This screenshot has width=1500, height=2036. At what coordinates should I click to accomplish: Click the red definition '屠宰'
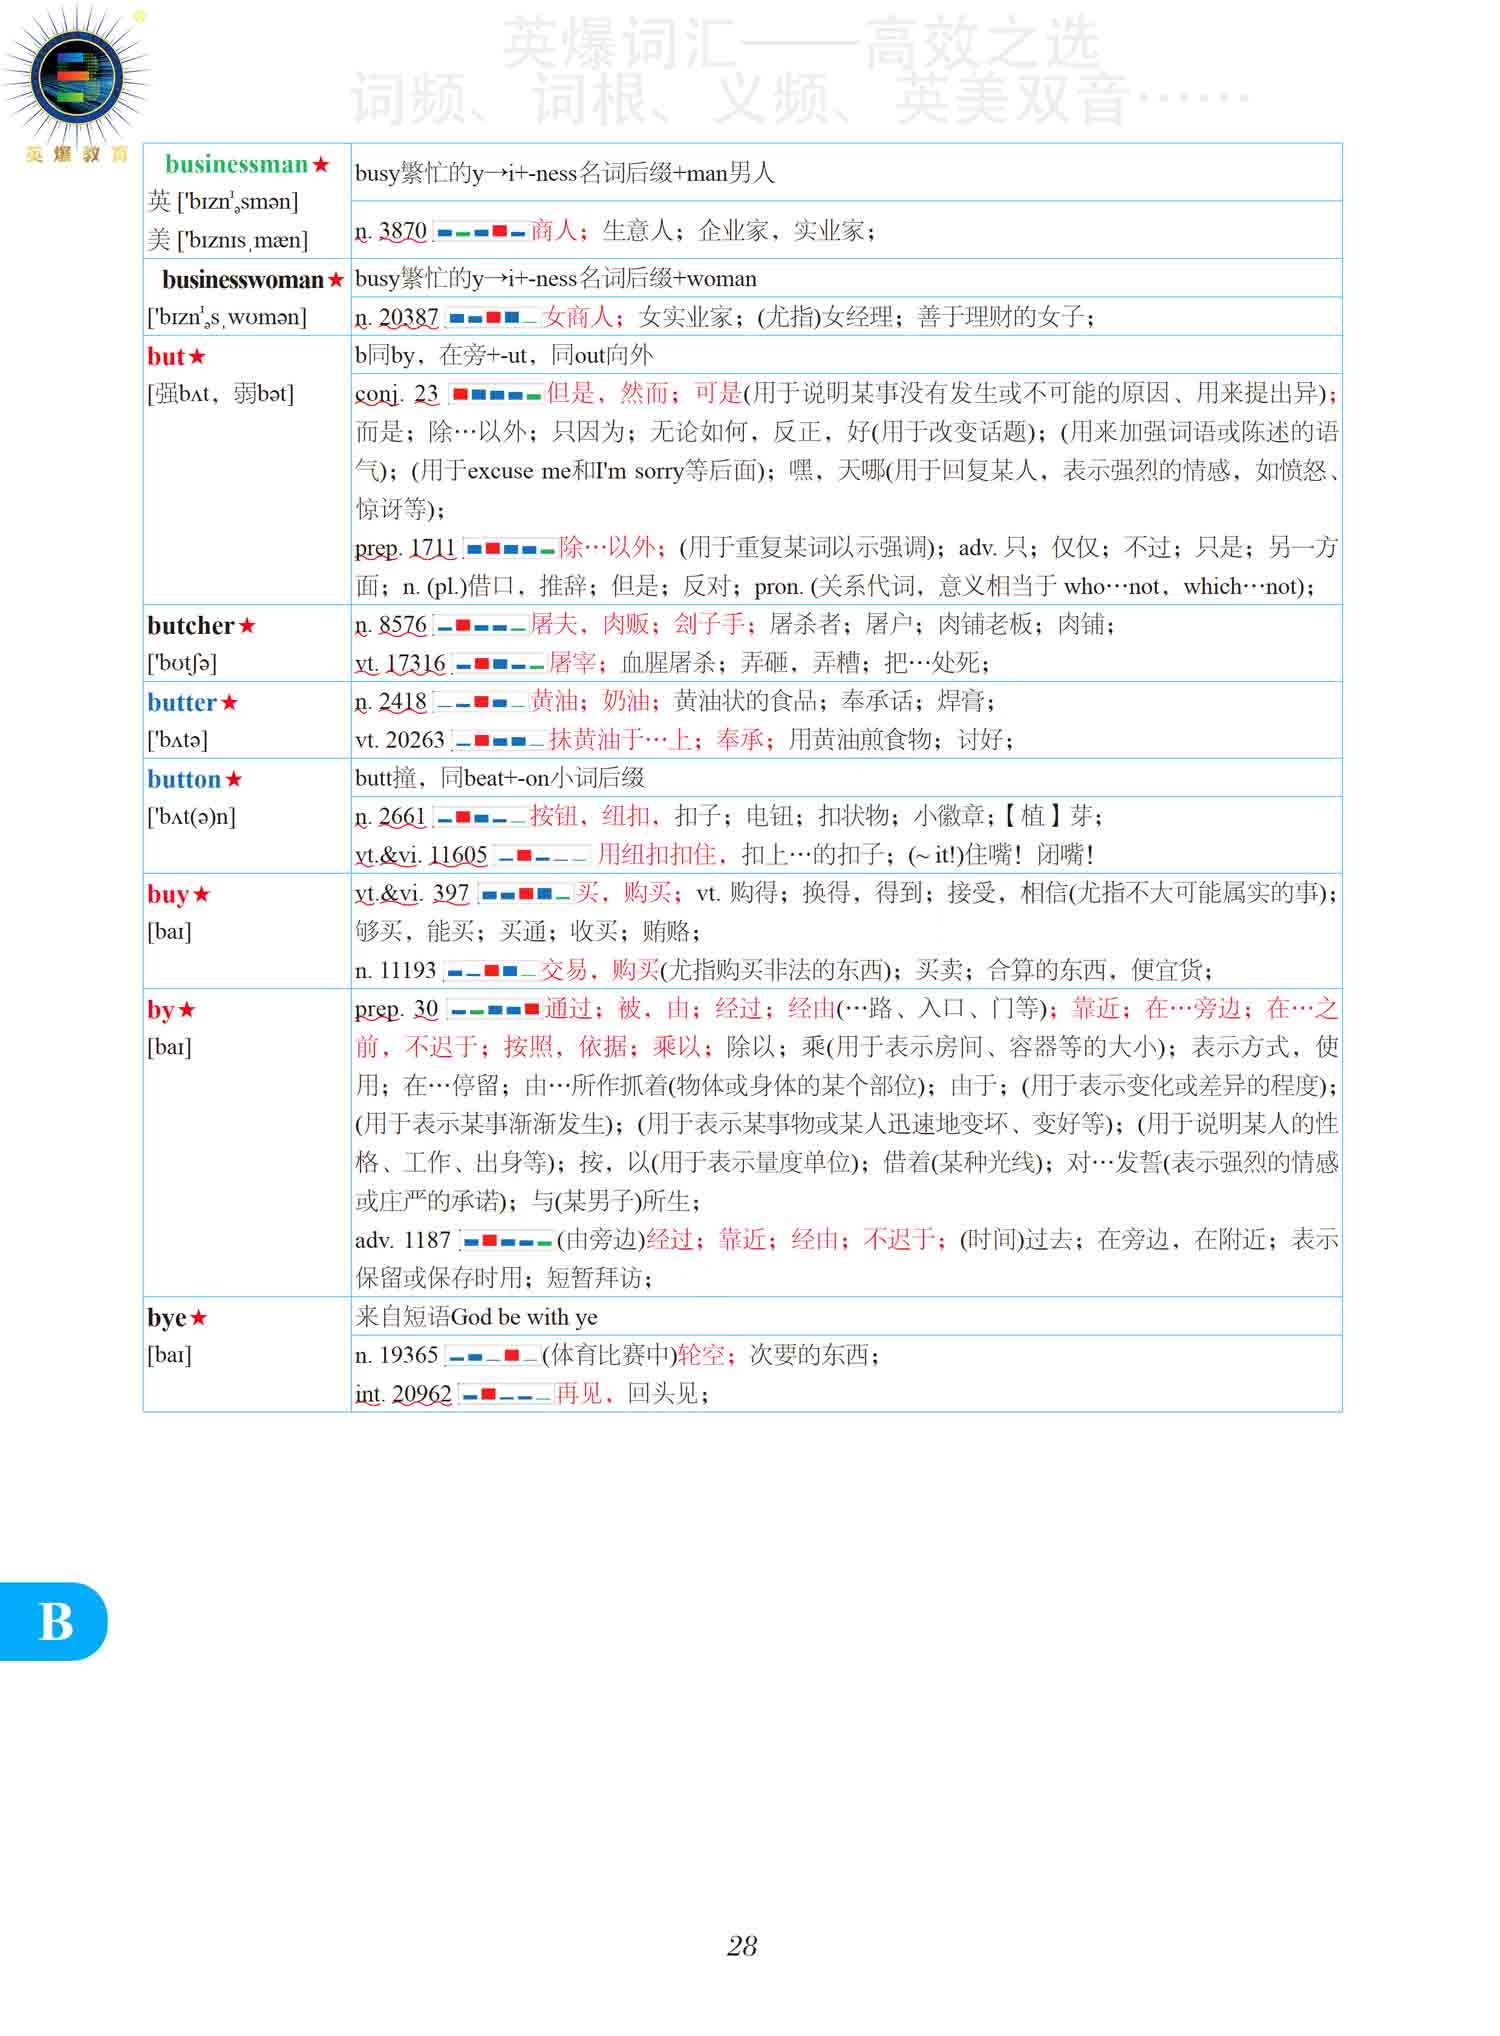[x=573, y=663]
